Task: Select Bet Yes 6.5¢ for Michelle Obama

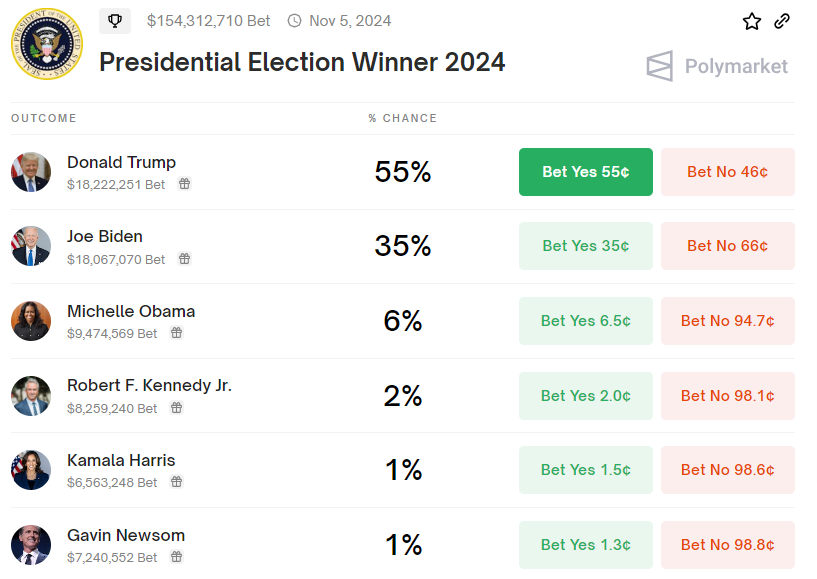Action: [586, 321]
